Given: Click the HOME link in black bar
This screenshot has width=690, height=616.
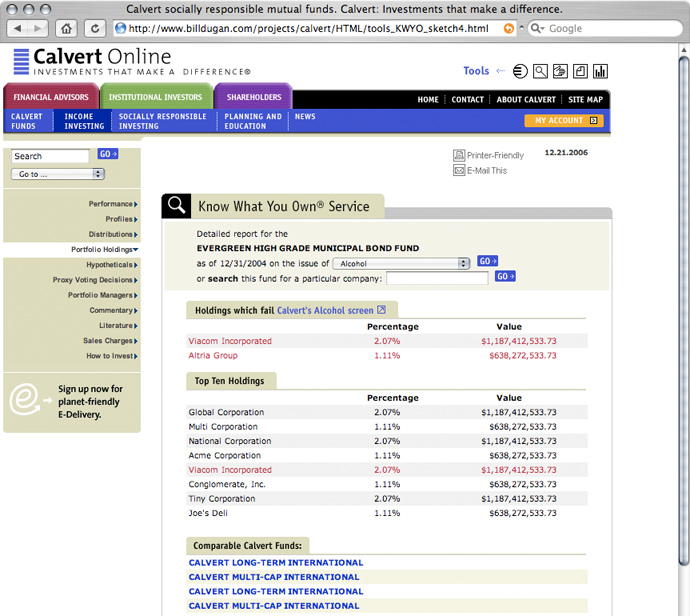Looking at the screenshot, I should point(428,99).
